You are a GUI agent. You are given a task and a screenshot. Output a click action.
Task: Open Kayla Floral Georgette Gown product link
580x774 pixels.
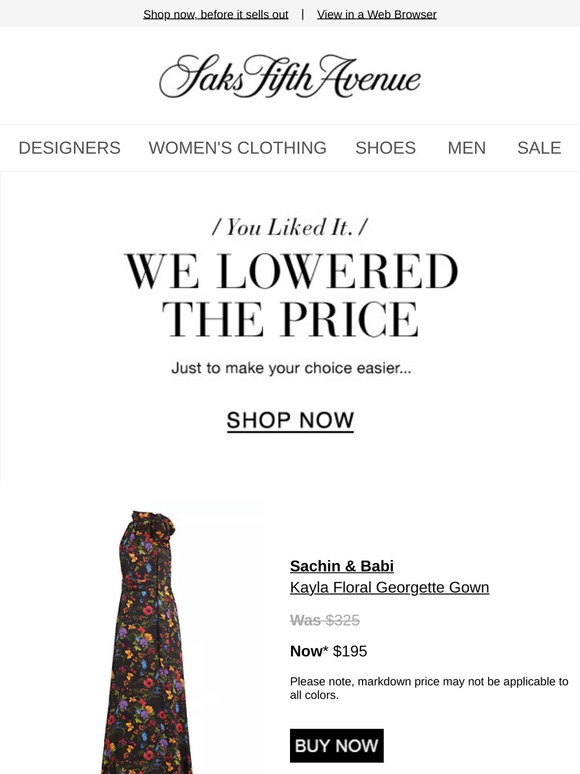389,587
